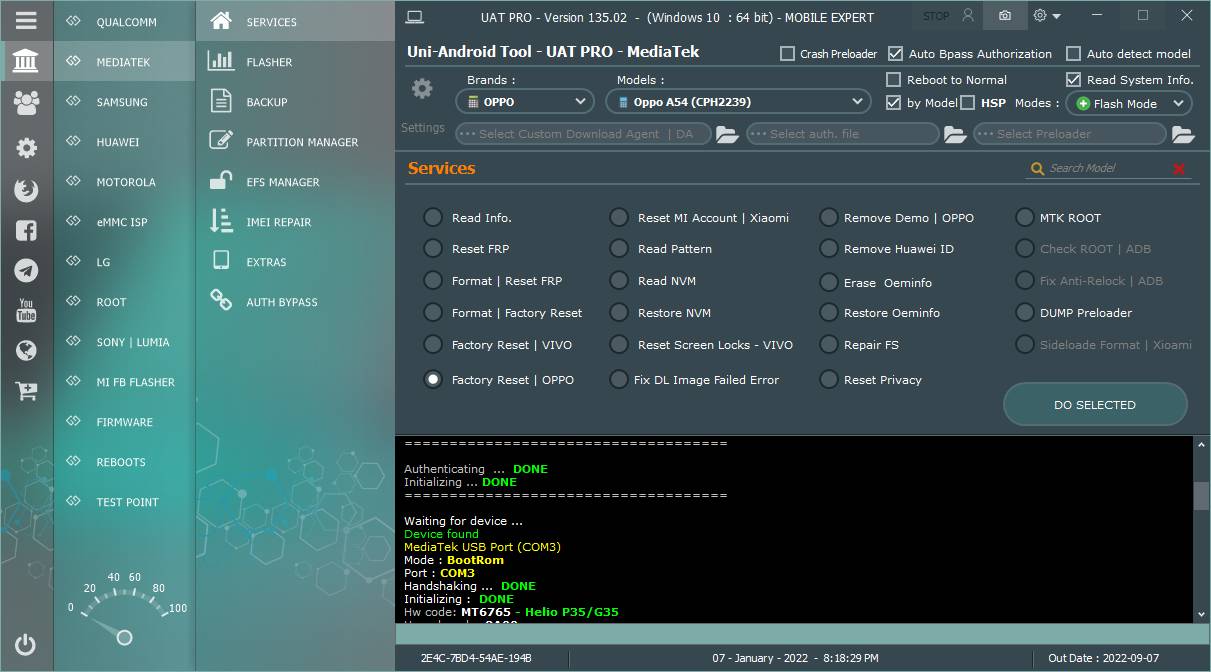
Task: Open Models dropdown Oppo A54 (CPH2239)
Action: tap(738, 102)
